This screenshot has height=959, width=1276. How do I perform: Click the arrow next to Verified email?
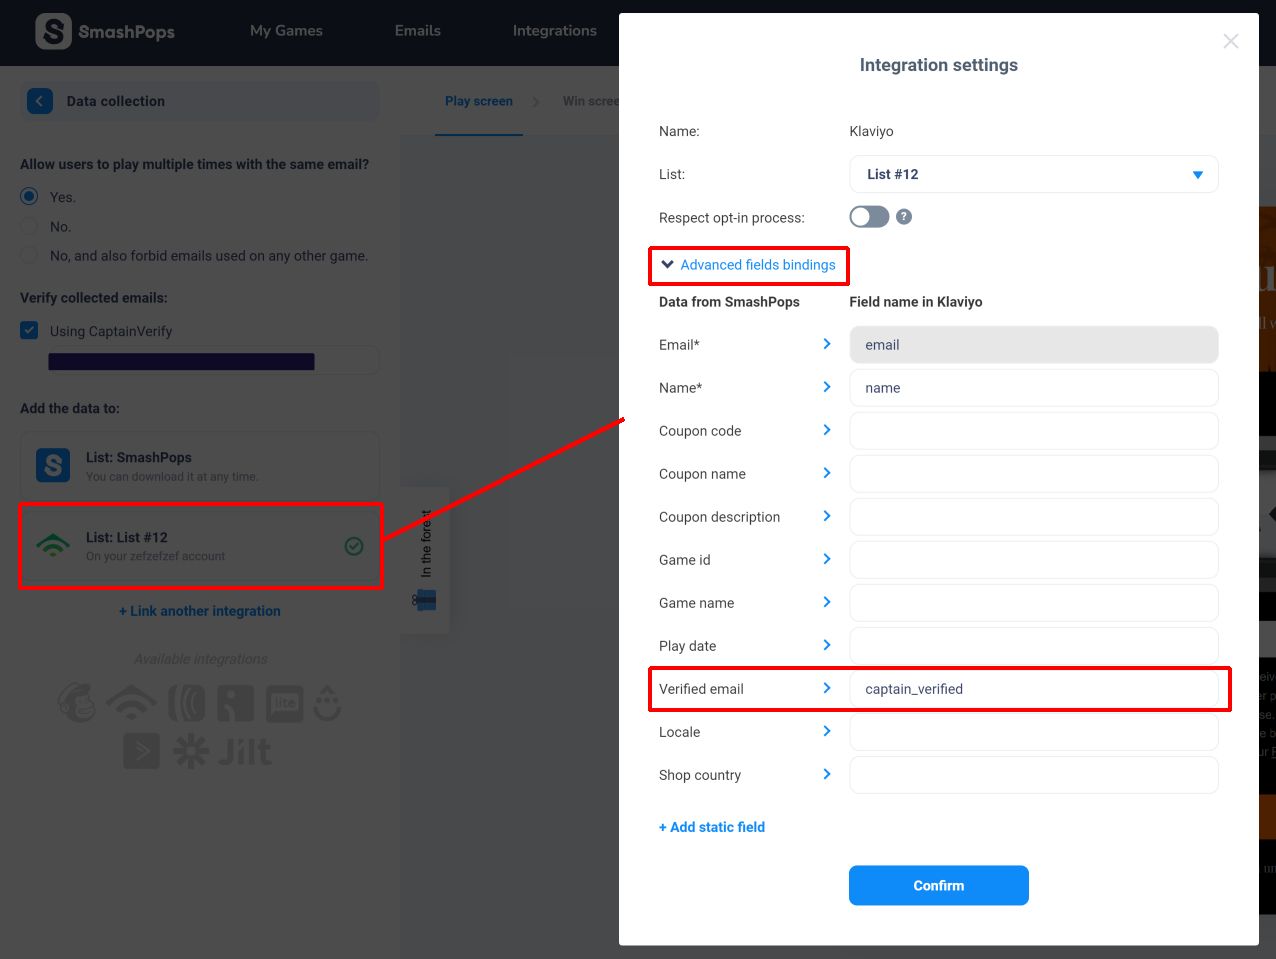click(827, 688)
